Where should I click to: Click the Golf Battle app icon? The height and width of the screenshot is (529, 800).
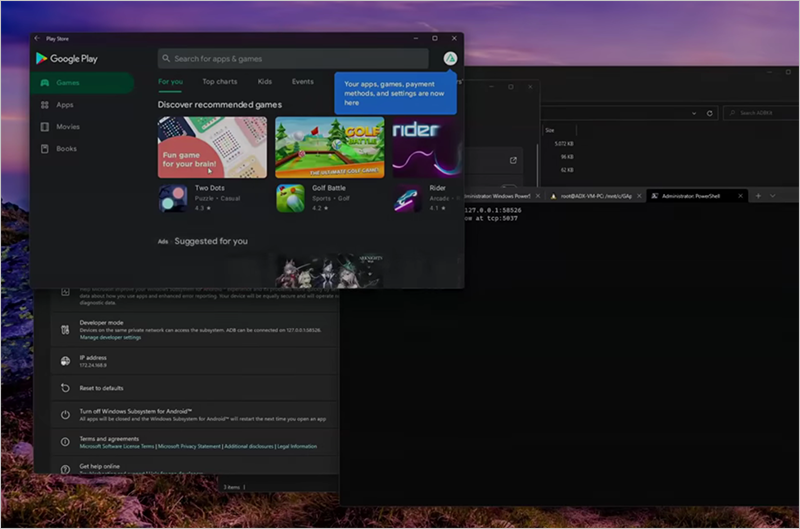[x=291, y=198]
